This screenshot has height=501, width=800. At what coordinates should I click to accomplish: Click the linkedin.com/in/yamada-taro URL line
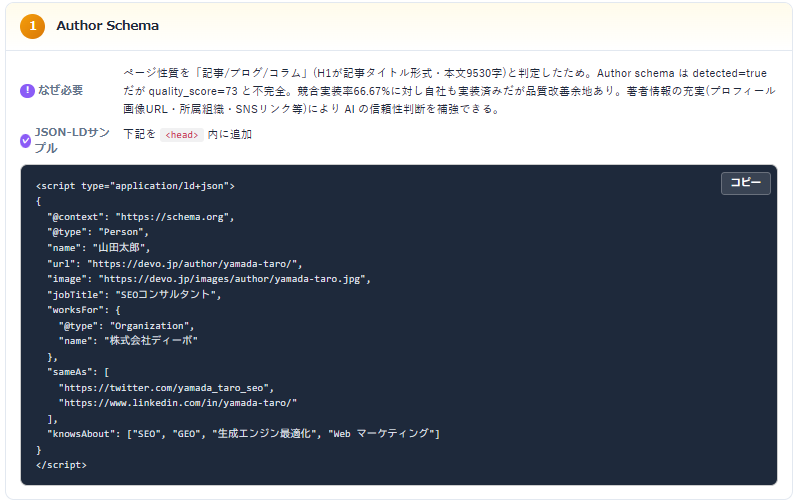click(x=178, y=403)
